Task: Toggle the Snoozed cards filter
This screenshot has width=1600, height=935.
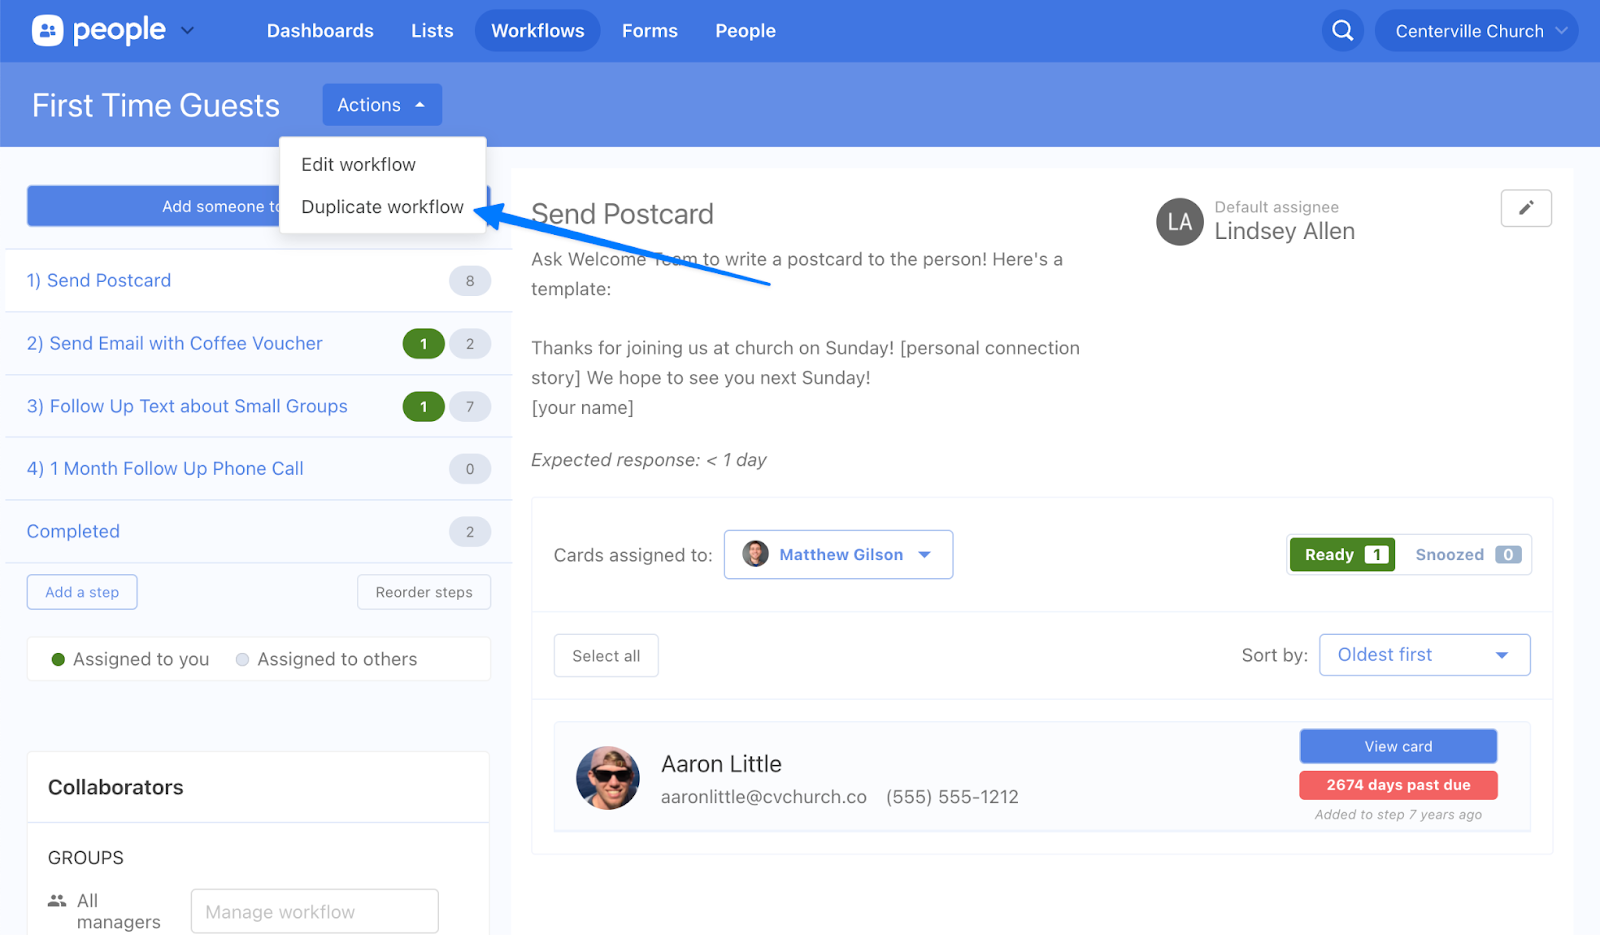Action: (x=1465, y=555)
